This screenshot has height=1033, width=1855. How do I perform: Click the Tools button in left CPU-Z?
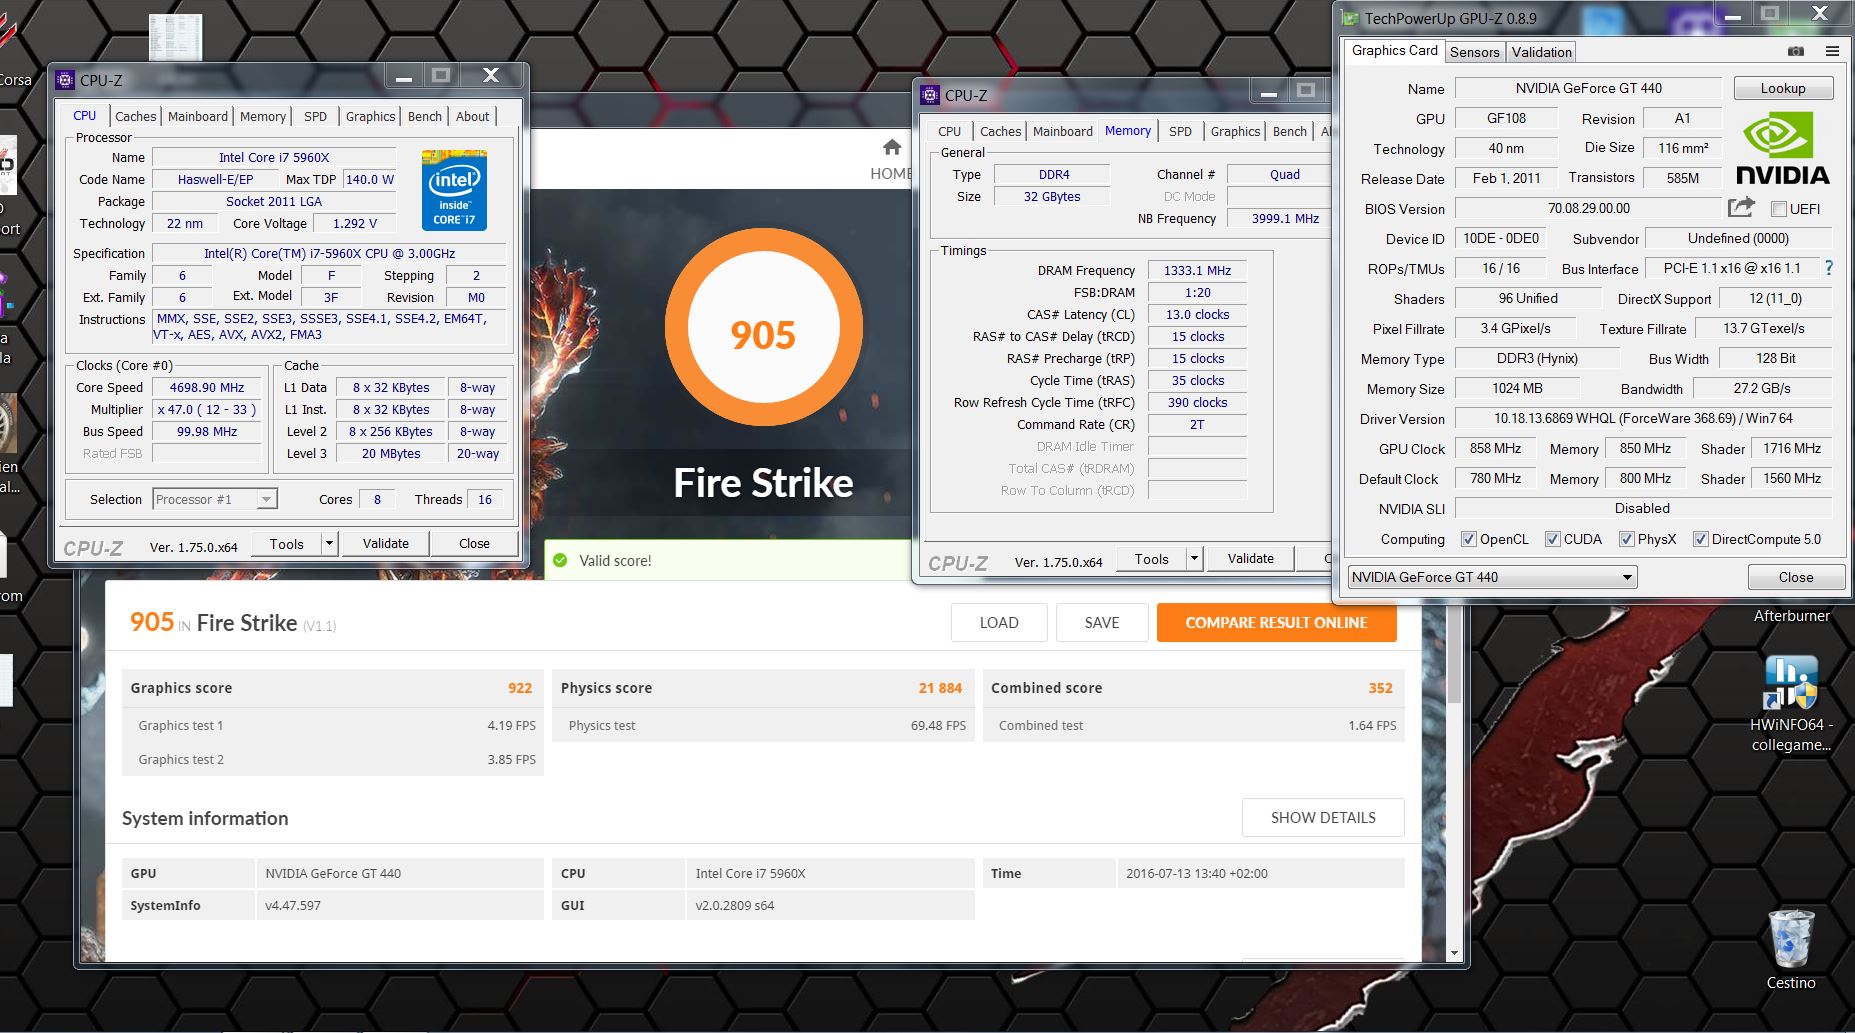click(x=286, y=544)
